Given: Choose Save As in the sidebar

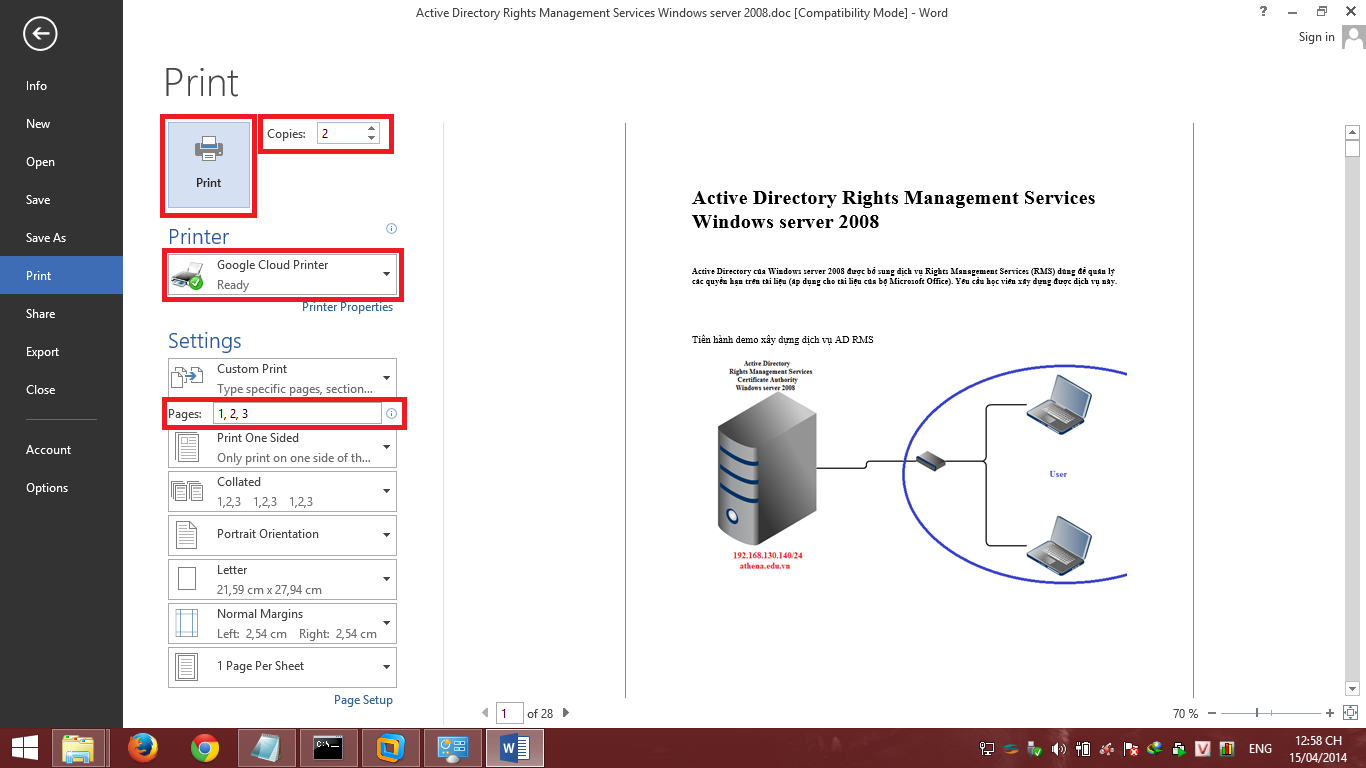Looking at the screenshot, I should click(x=61, y=238).
